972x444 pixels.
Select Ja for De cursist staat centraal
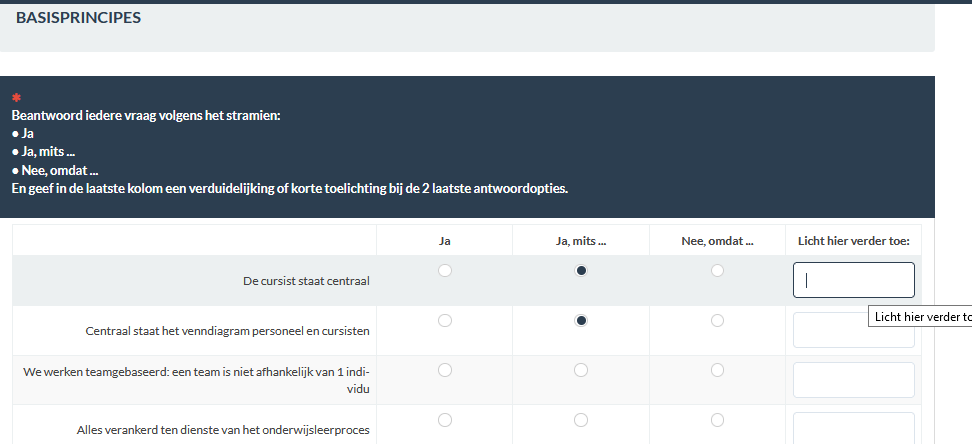[x=444, y=270]
